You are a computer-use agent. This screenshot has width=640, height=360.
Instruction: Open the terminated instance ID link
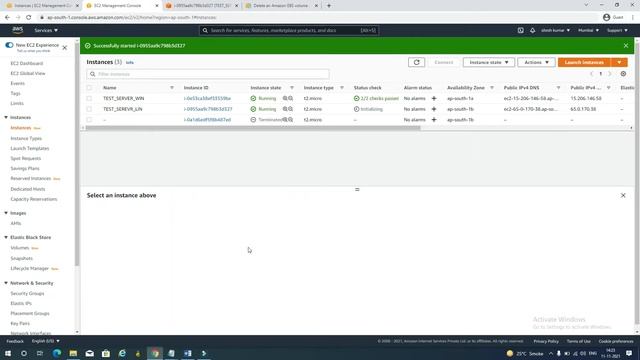click(x=207, y=120)
